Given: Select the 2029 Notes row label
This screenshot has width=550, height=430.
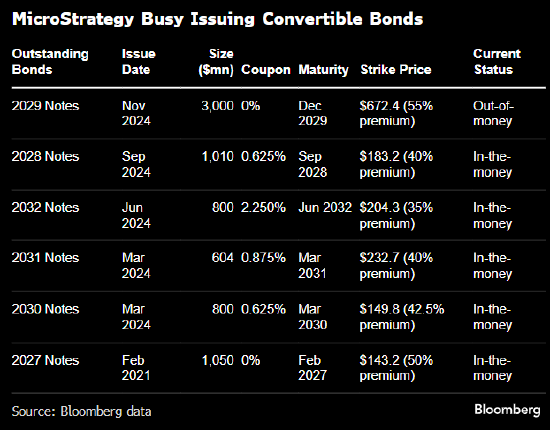Looking at the screenshot, I should (x=45, y=106).
